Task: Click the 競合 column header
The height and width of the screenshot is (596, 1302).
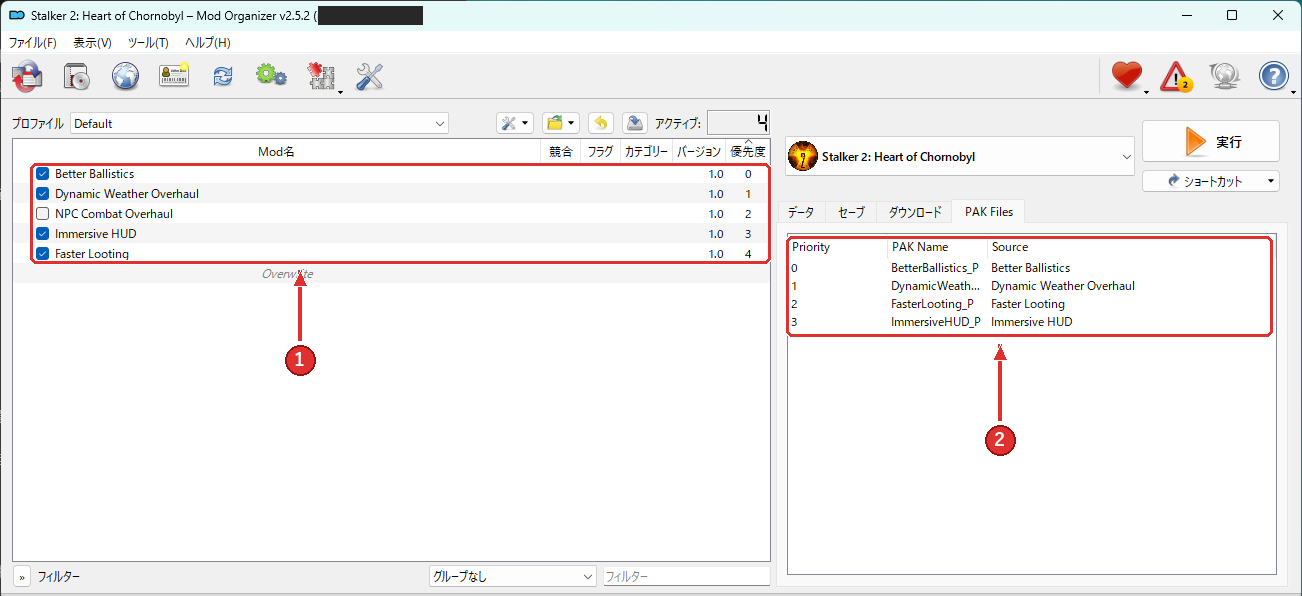Action: [561, 152]
